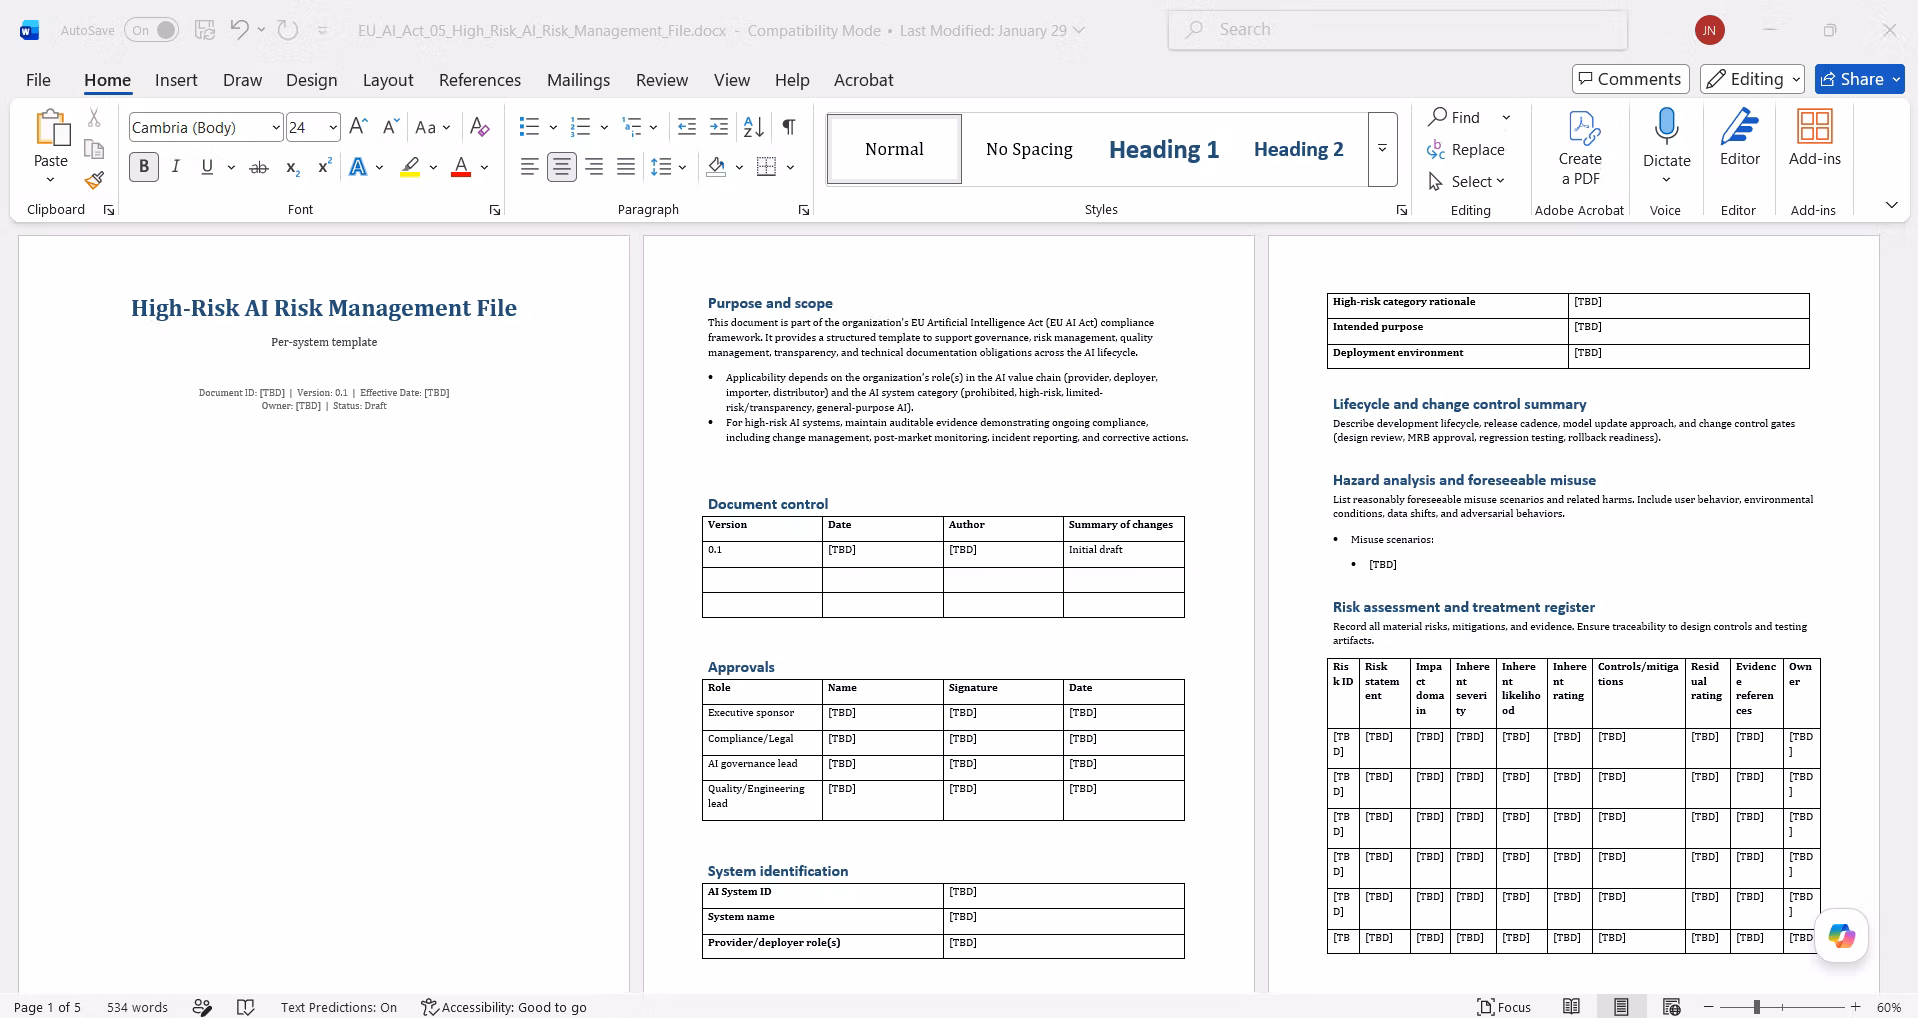This screenshot has width=1918, height=1018.
Task: Decrease font size with the smaller A icon
Action: pyautogui.click(x=390, y=127)
